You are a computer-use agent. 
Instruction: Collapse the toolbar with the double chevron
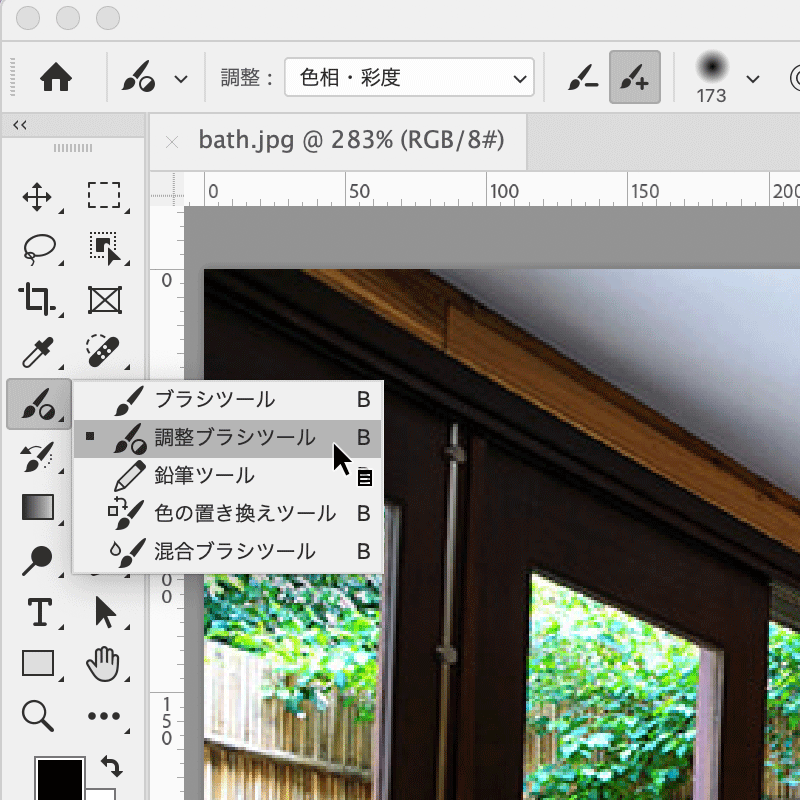point(20,125)
